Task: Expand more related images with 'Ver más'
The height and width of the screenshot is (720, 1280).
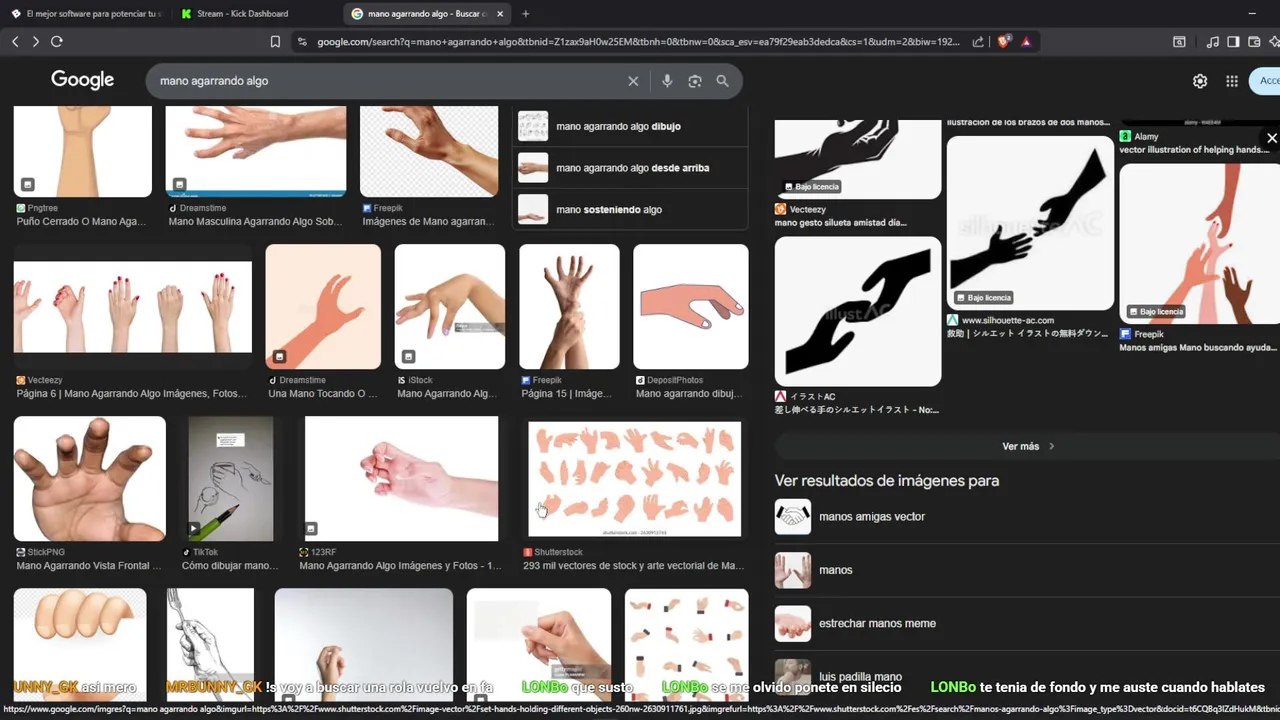Action: (x=1027, y=446)
